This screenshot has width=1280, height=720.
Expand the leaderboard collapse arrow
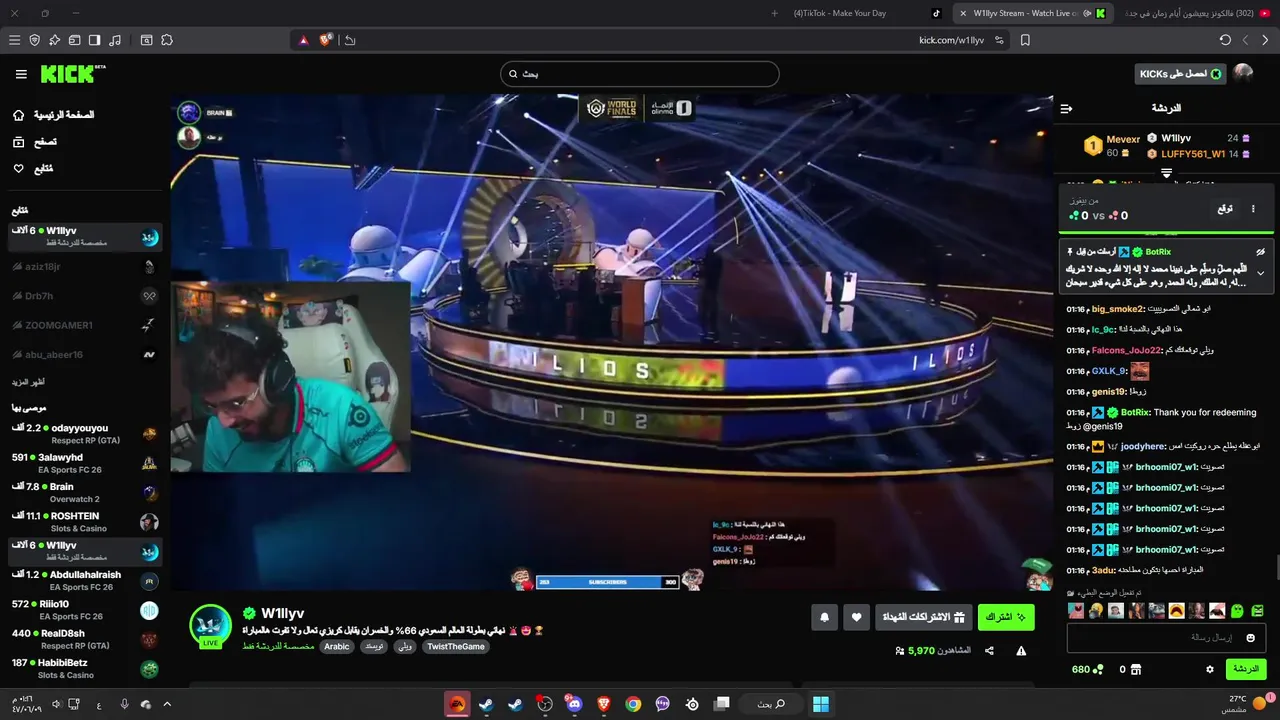[x=1166, y=173]
